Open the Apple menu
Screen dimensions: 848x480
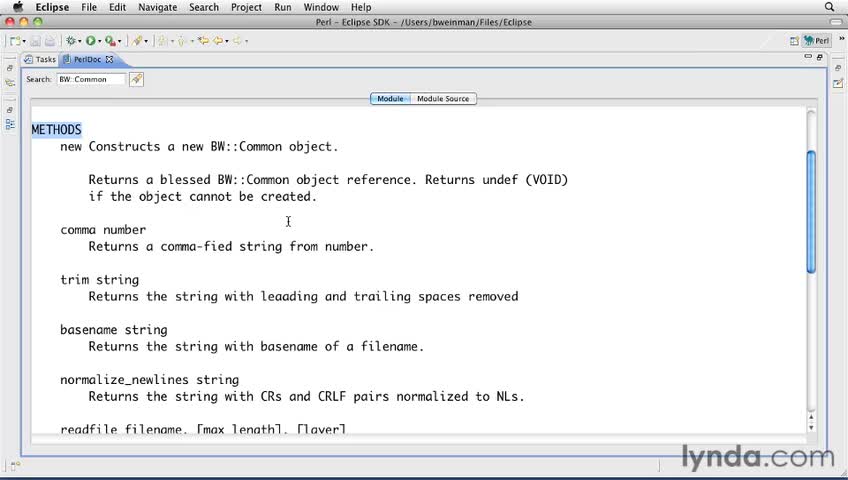pos(18,7)
